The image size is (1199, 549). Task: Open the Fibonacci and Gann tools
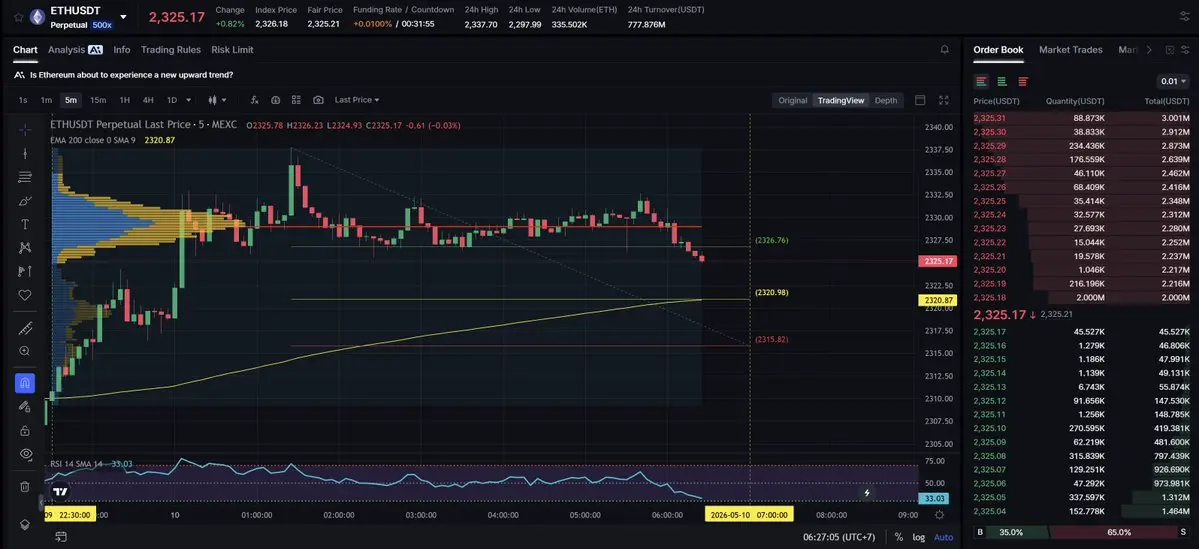[24, 177]
